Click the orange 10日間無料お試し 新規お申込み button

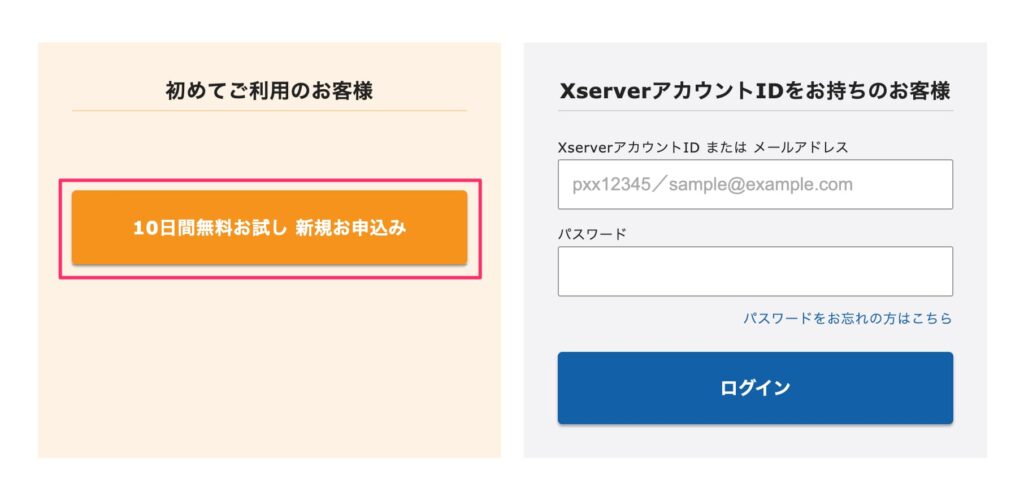click(270, 227)
